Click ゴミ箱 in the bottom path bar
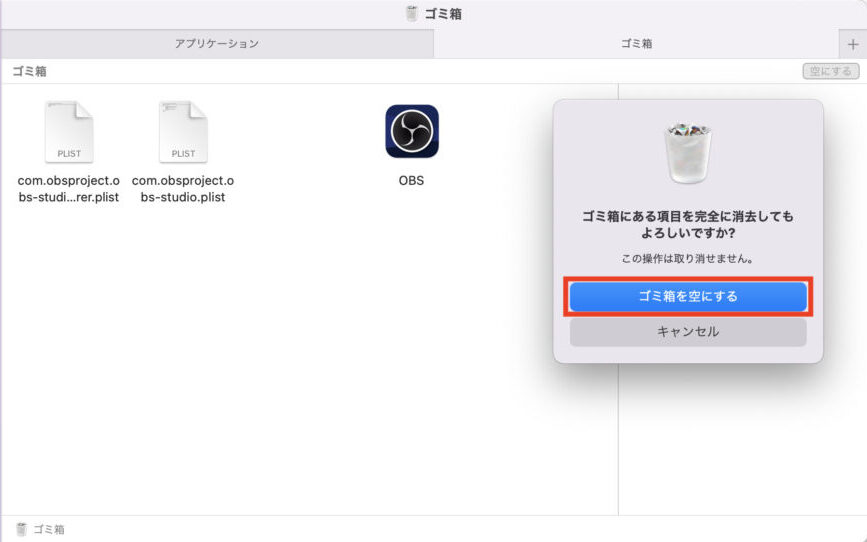 tap(49, 529)
